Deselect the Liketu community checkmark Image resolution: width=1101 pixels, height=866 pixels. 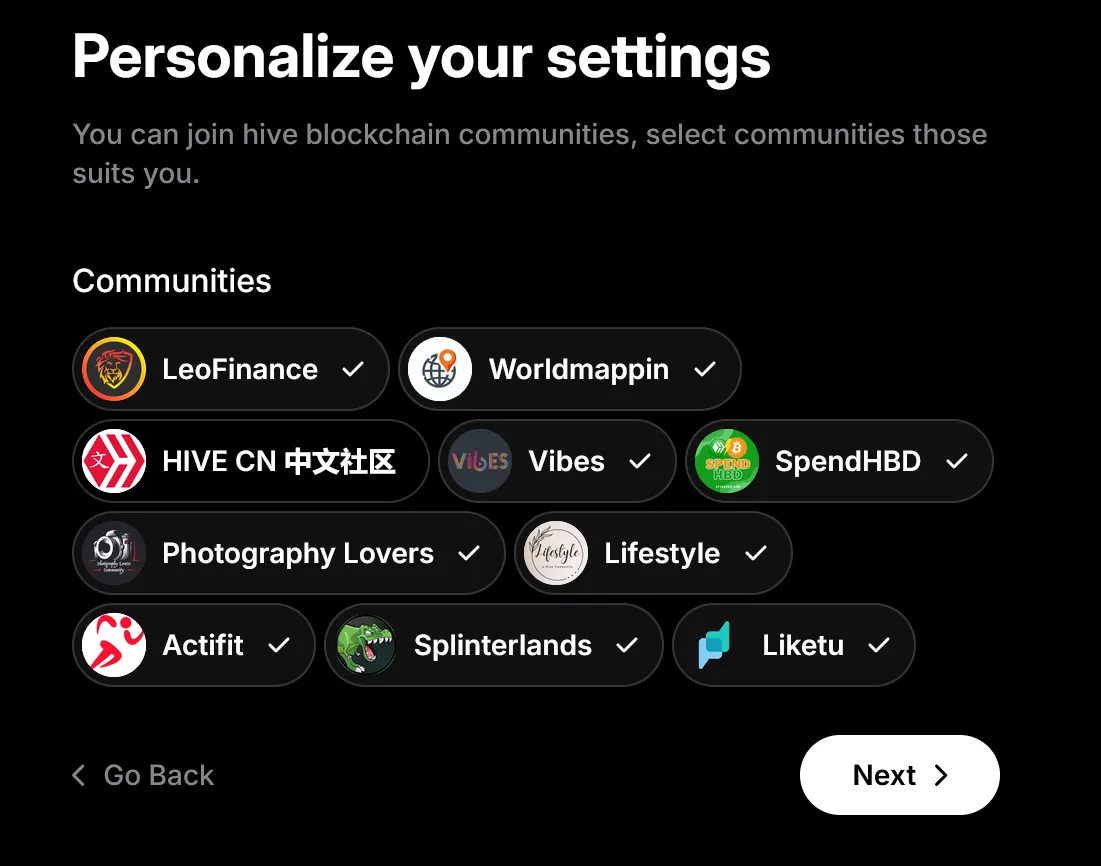pos(879,645)
